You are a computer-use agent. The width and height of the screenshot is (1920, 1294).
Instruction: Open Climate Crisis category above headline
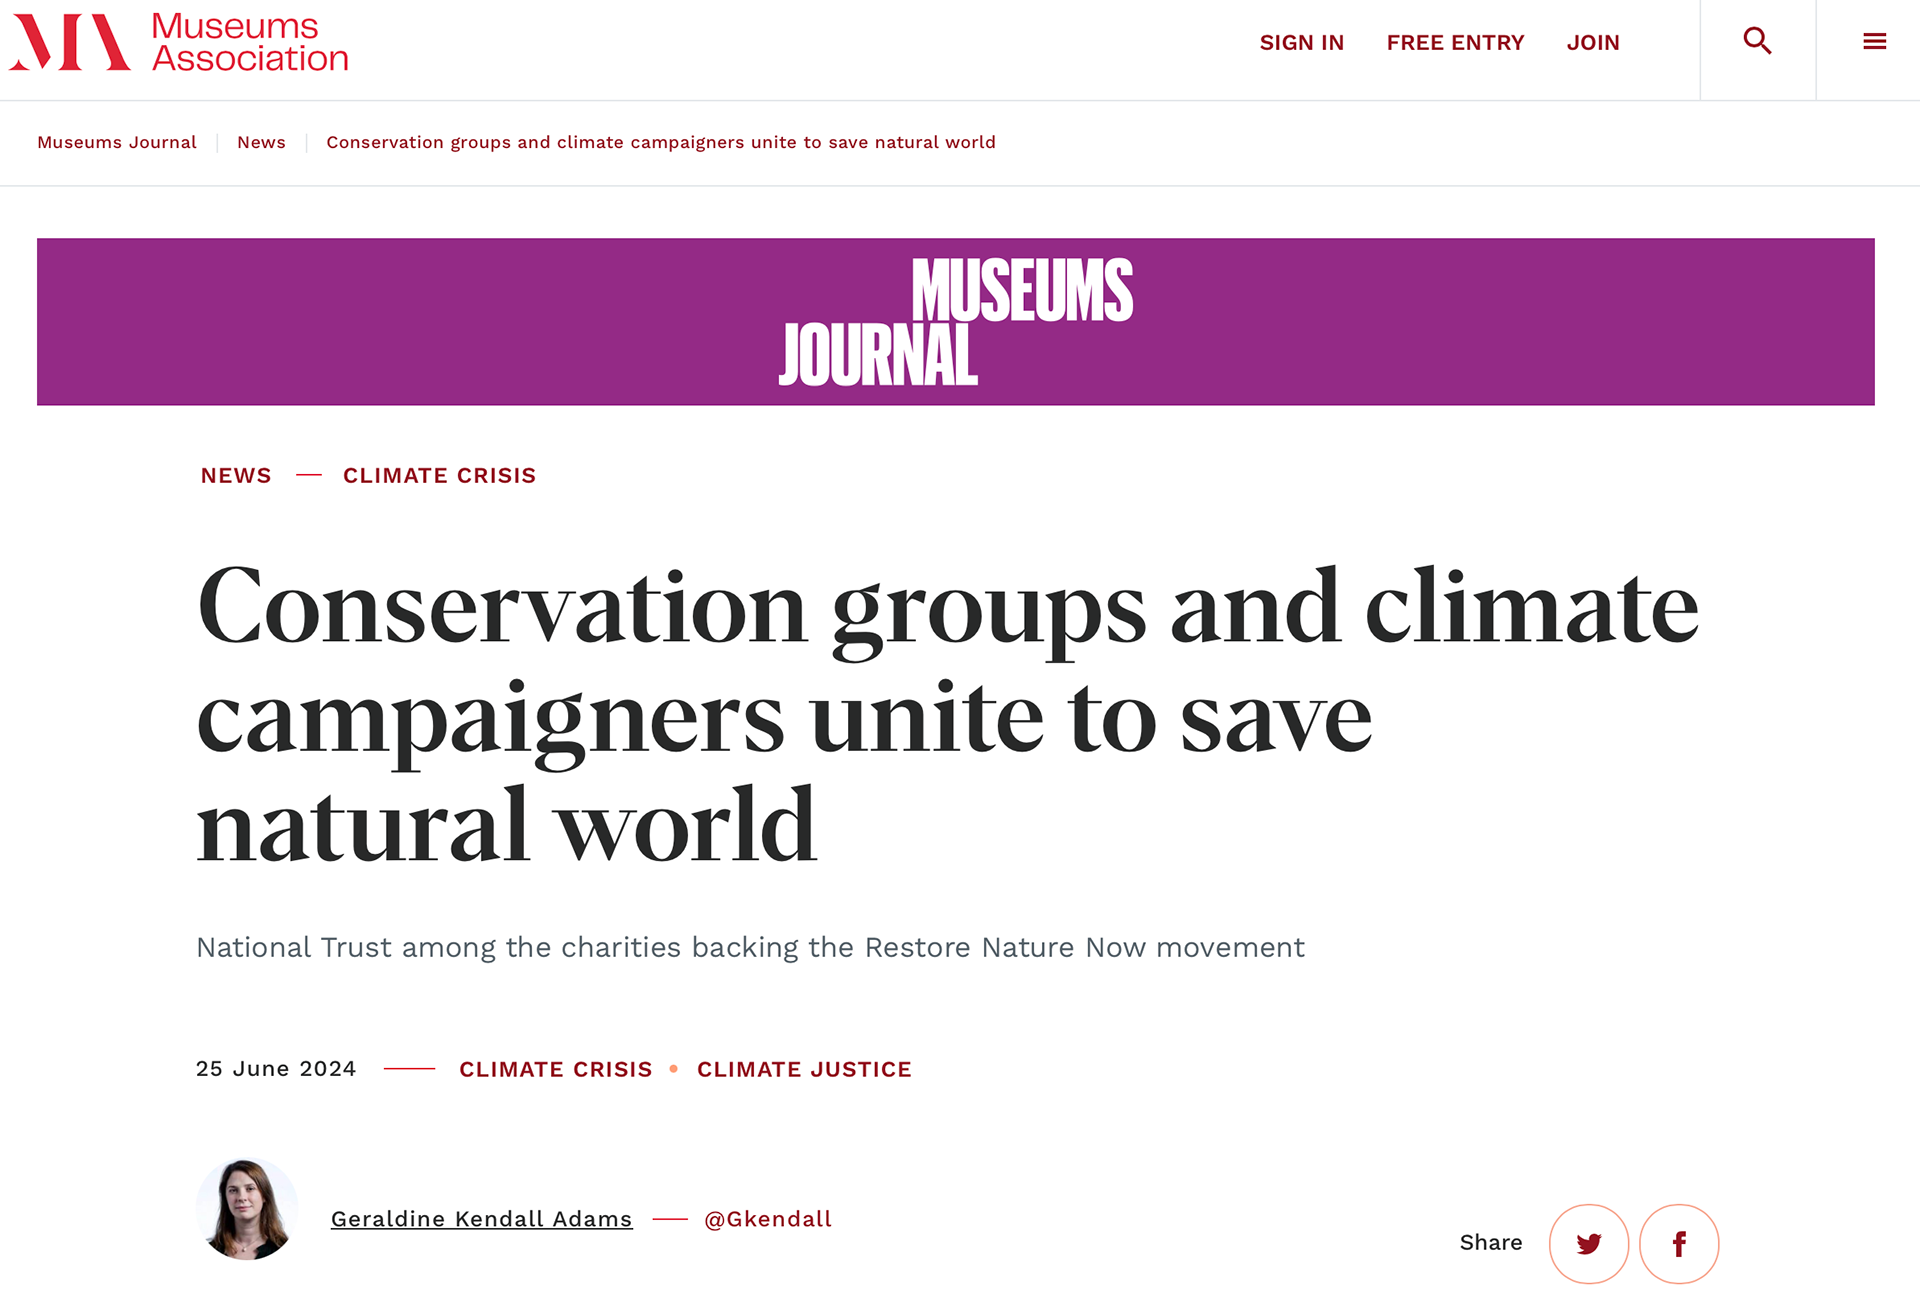click(439, 476)
